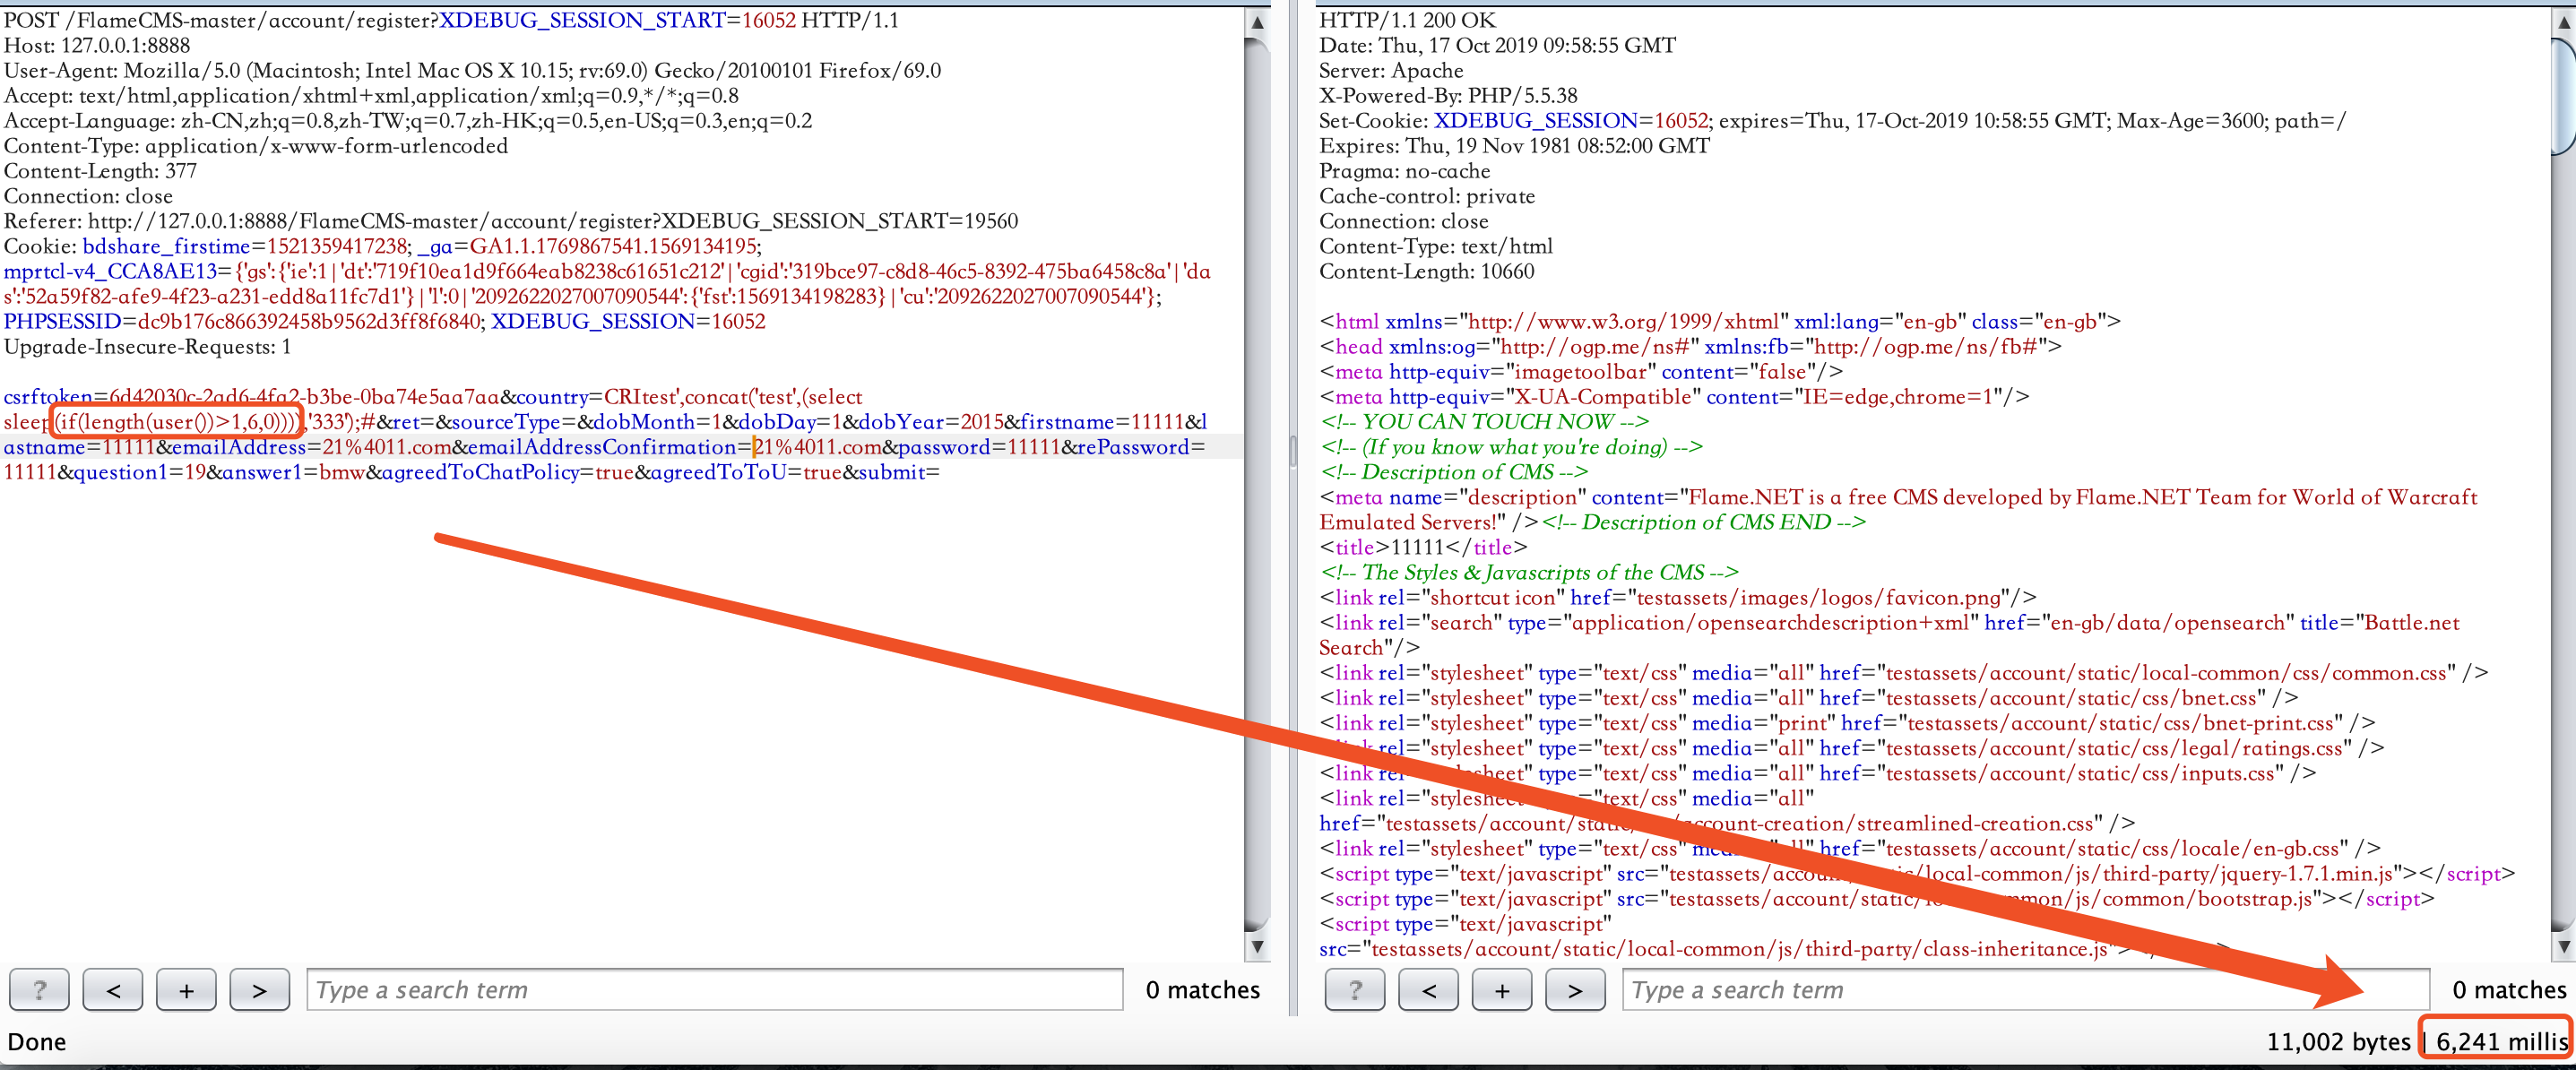Click the response pane scrollbar thumb
The height and width of the screenshot is (1070, 2576).
tap(2563, 95)
